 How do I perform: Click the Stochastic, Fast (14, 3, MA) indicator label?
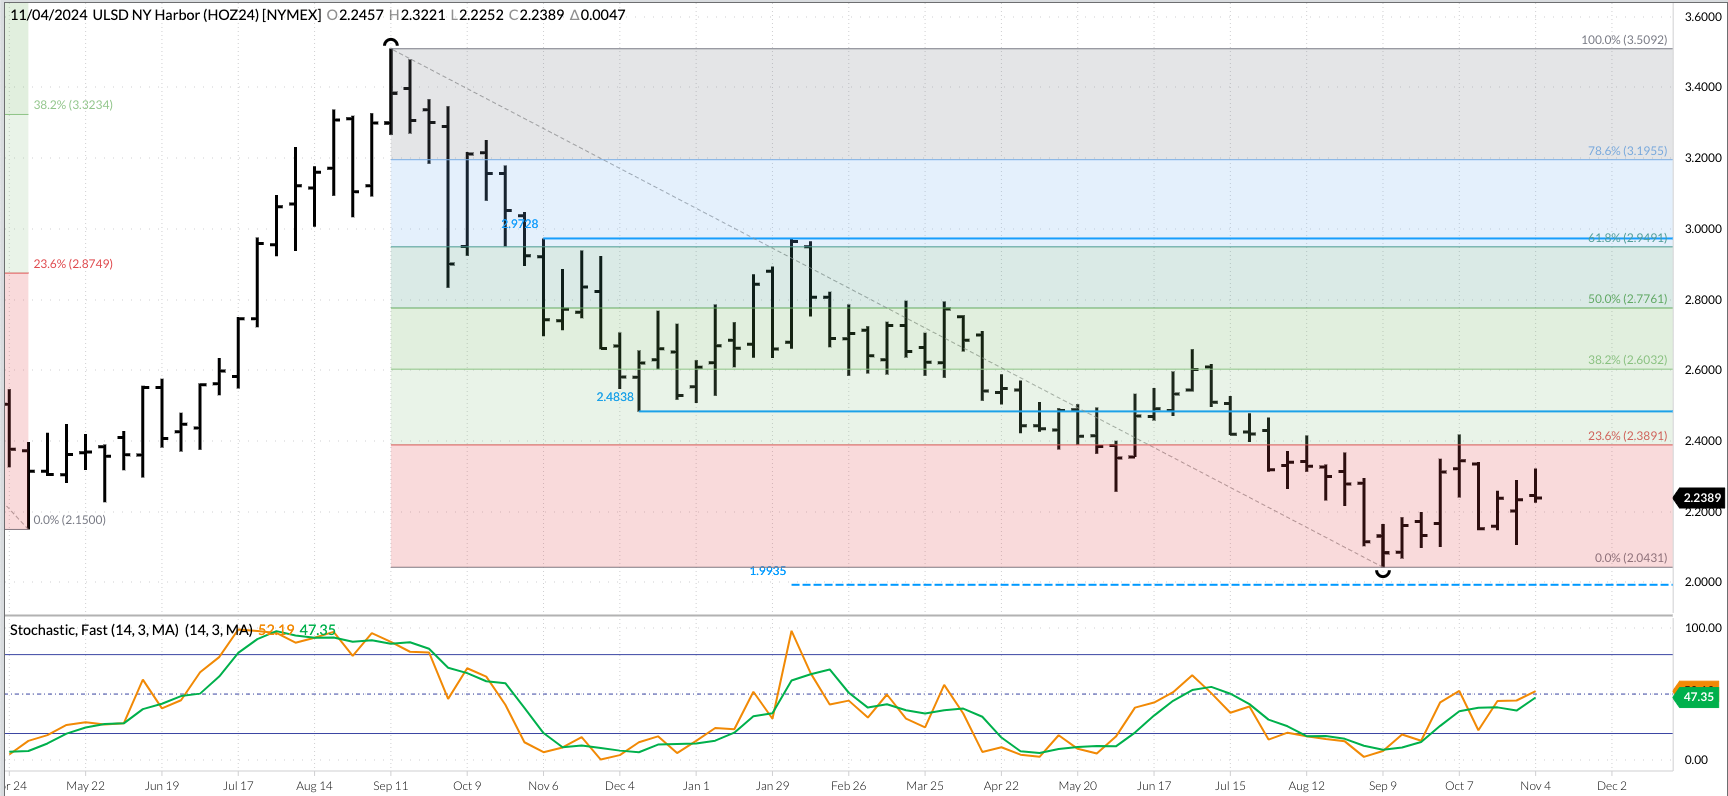pyautogui.click(x=94, y=630)
